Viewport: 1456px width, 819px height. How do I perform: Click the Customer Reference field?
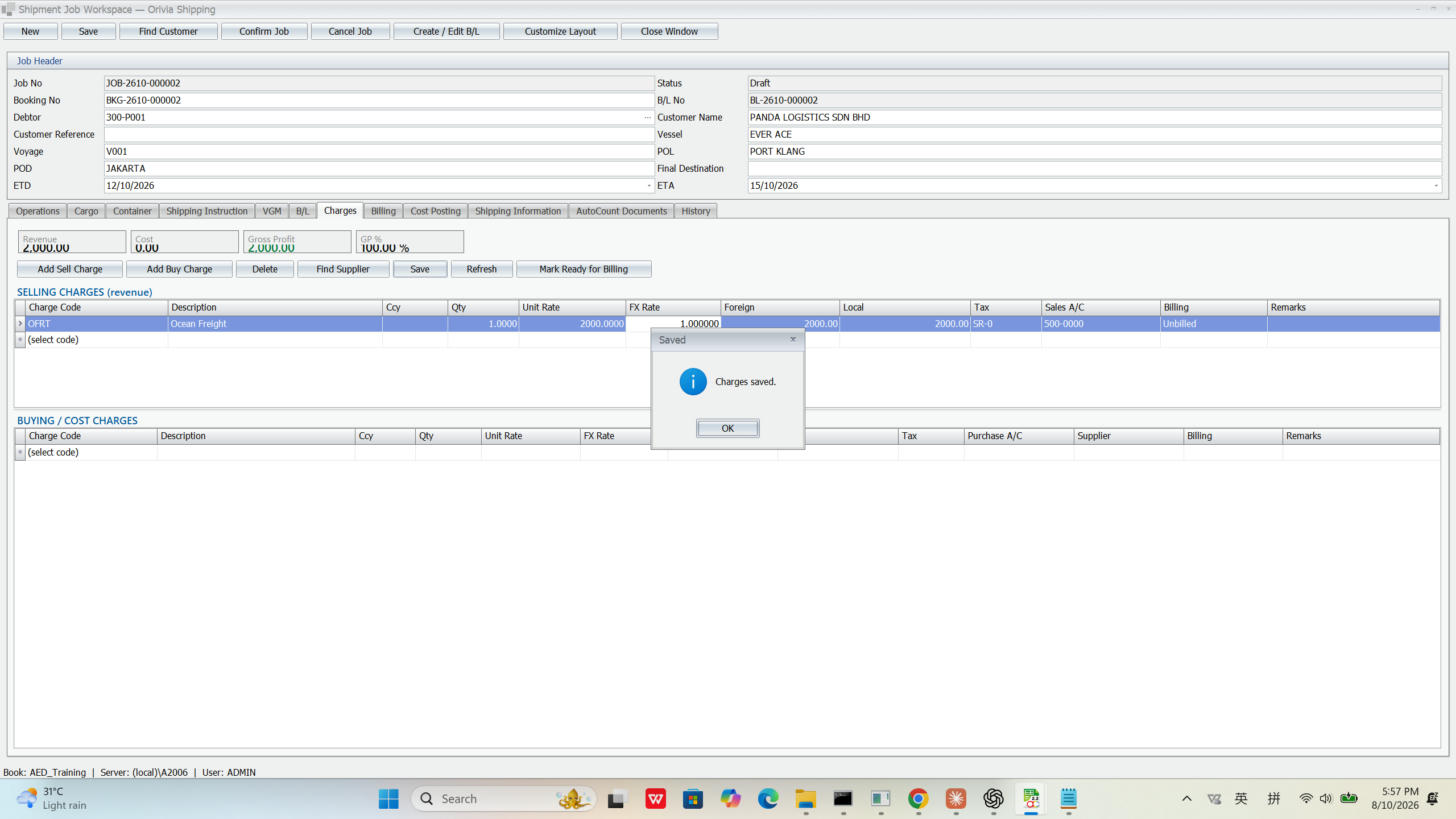[379, 135]
